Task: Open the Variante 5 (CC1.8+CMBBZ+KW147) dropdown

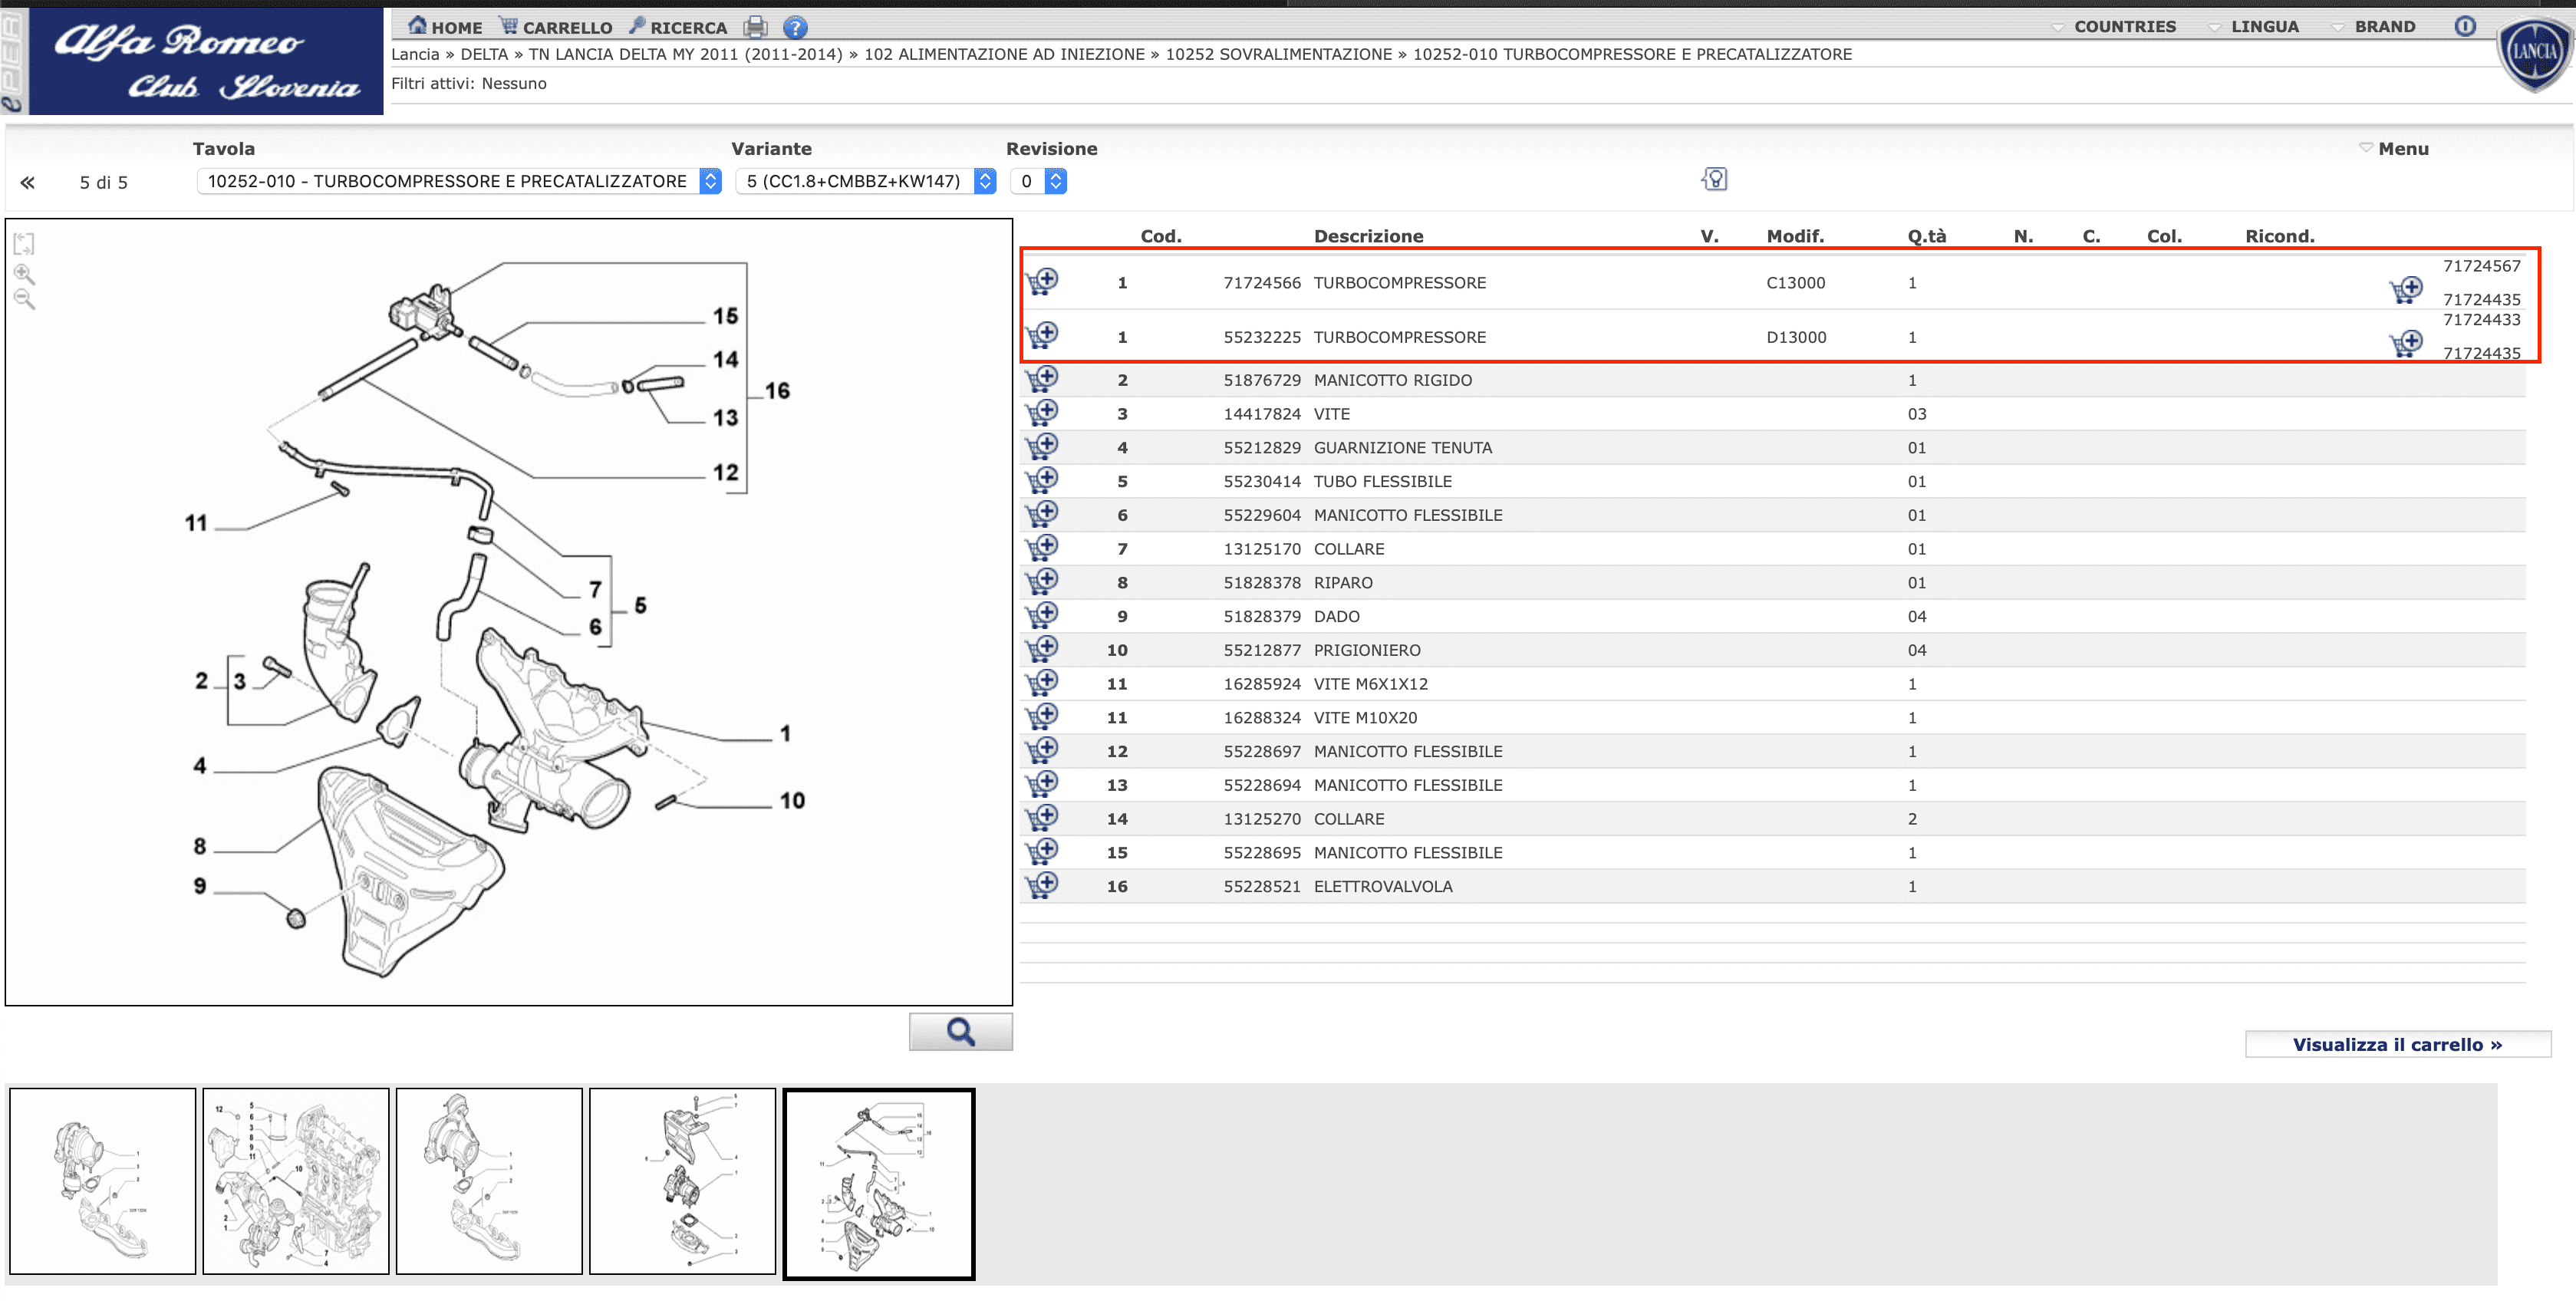Action: coord(866,181)
